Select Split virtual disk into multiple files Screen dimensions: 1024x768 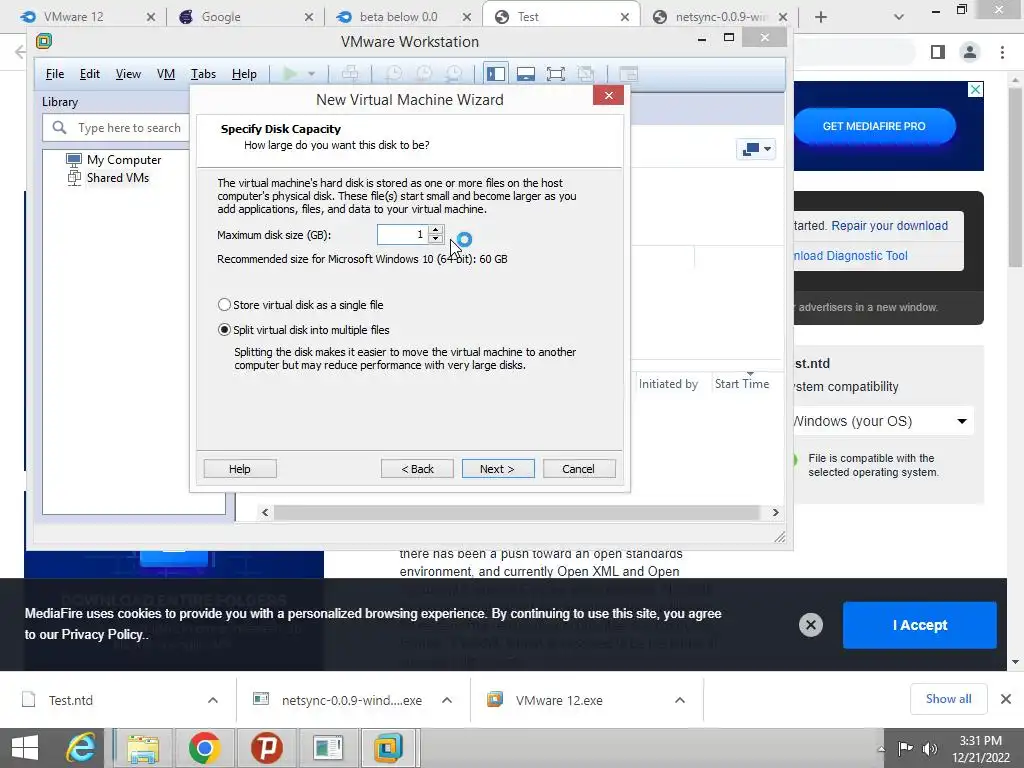pos(304,330)
